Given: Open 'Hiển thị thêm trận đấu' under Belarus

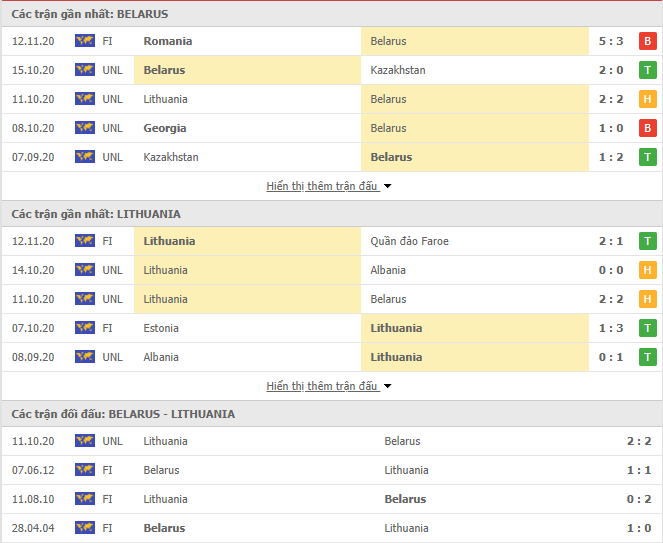Looking at the screenshot, I should click(x=322, y=186).
